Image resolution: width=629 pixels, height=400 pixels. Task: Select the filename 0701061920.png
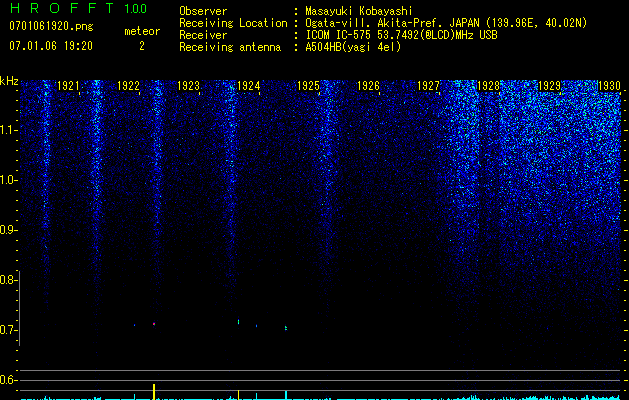(x=51, y=26)
